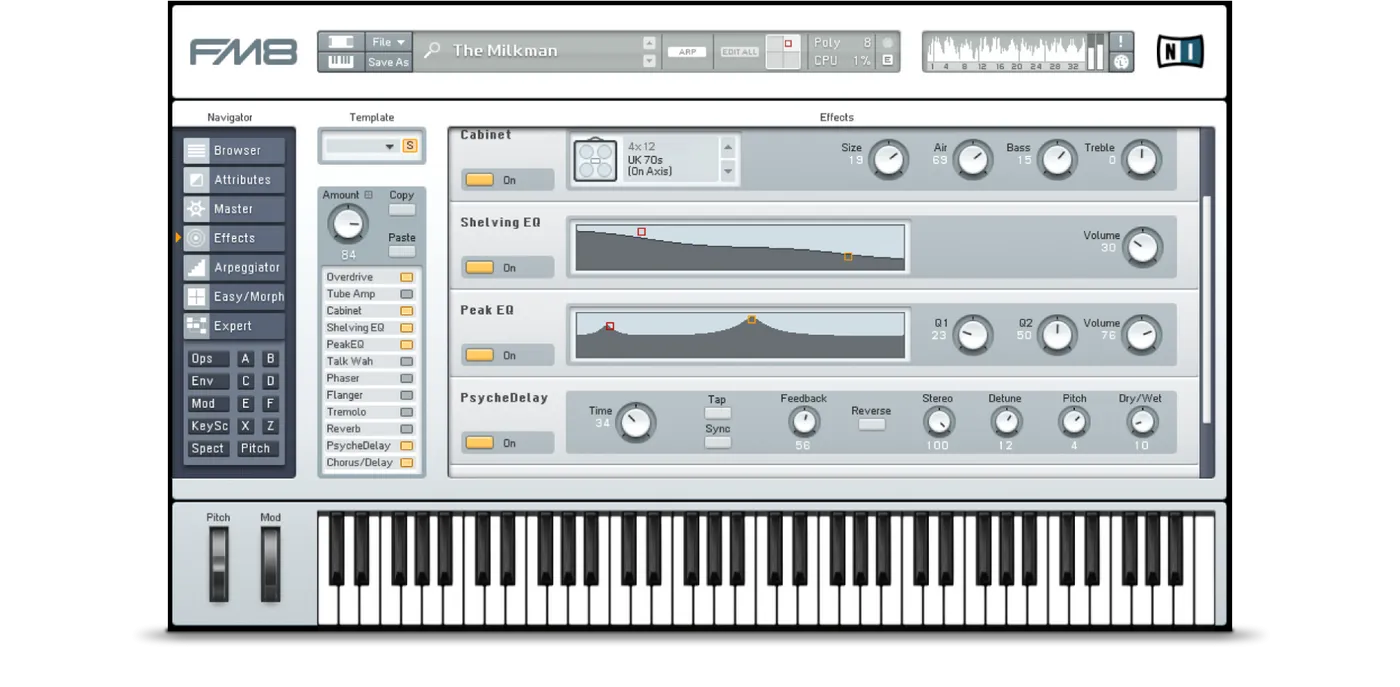The width and height of the screenshot is (1400, 687).
Task: Enable the Tube Amp effect
Action: (407, 294)
